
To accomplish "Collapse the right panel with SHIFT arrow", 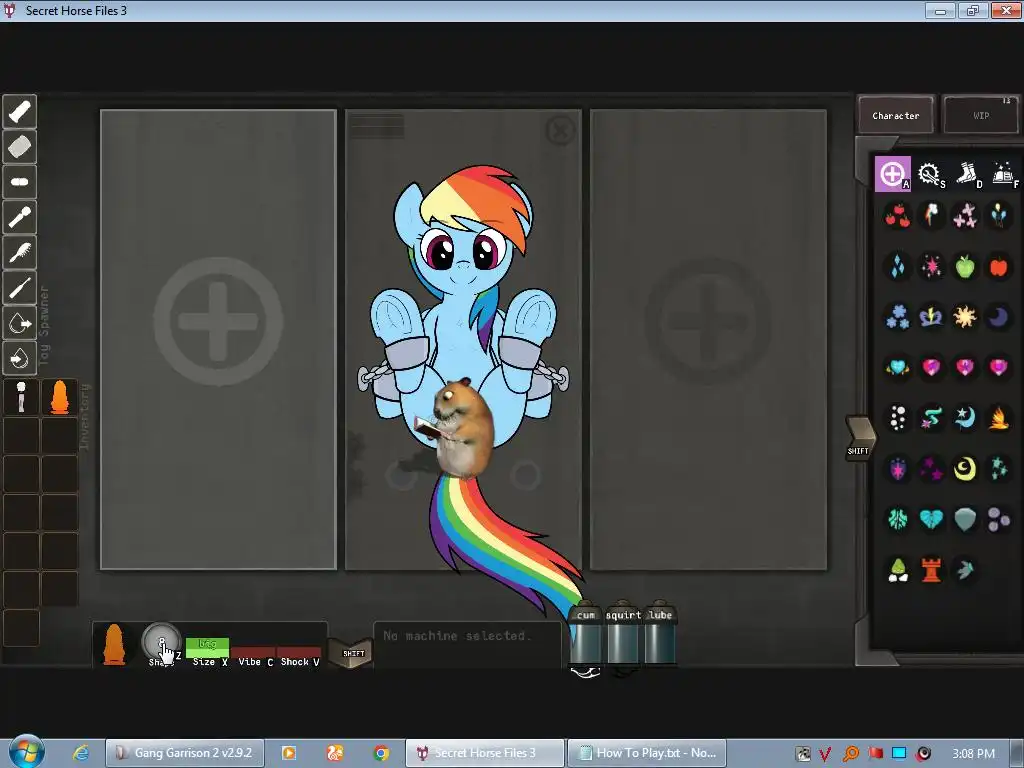I will coord(860,438).
